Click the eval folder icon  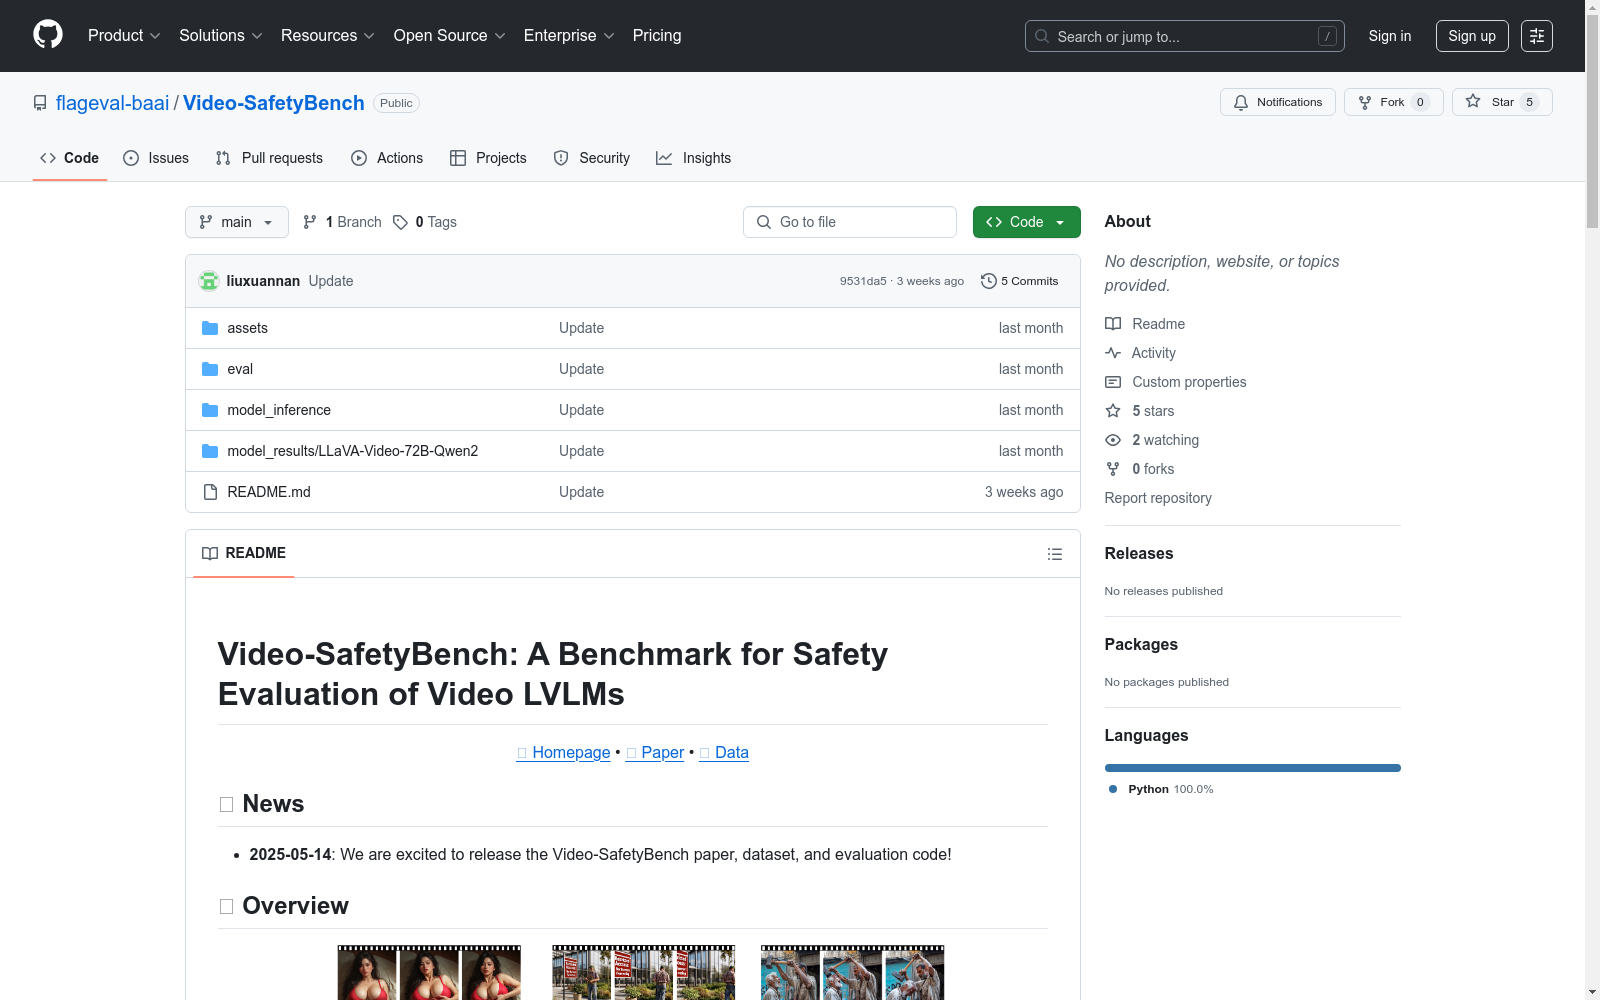[210, 369]
